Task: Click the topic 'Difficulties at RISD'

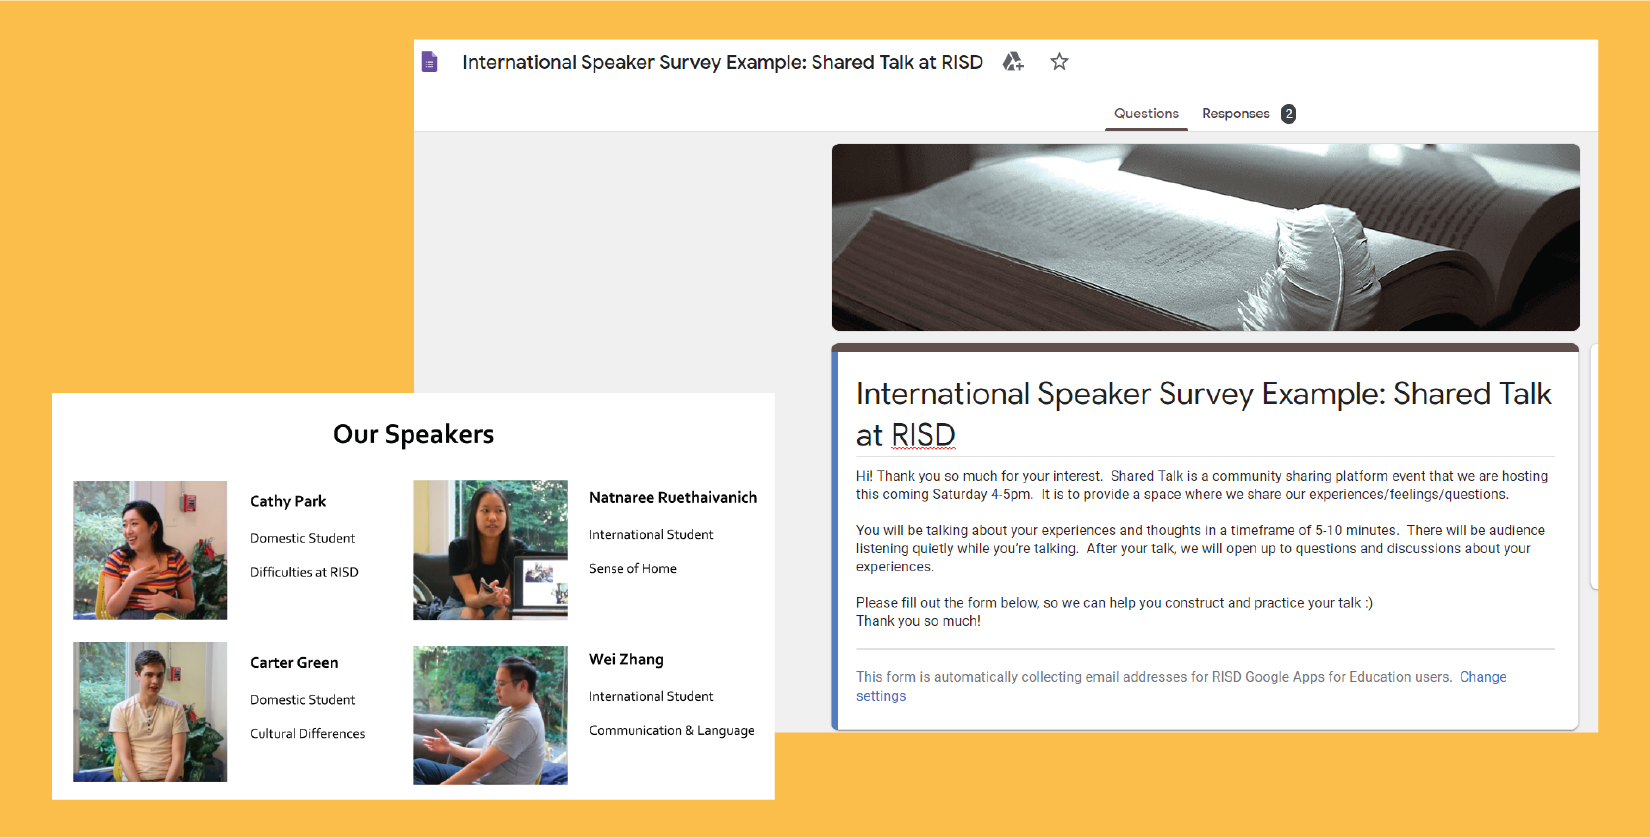Action: 304,572
